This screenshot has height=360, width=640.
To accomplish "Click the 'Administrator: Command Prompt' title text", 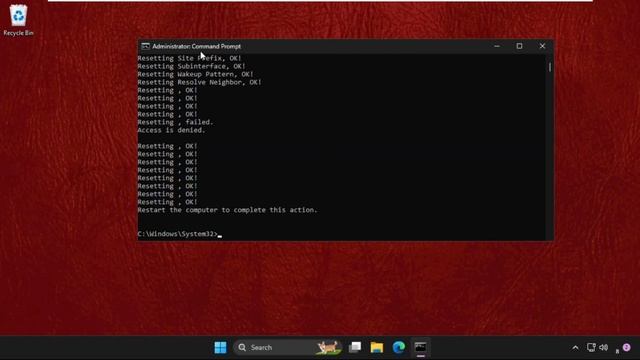I will [x=197, y=47].
